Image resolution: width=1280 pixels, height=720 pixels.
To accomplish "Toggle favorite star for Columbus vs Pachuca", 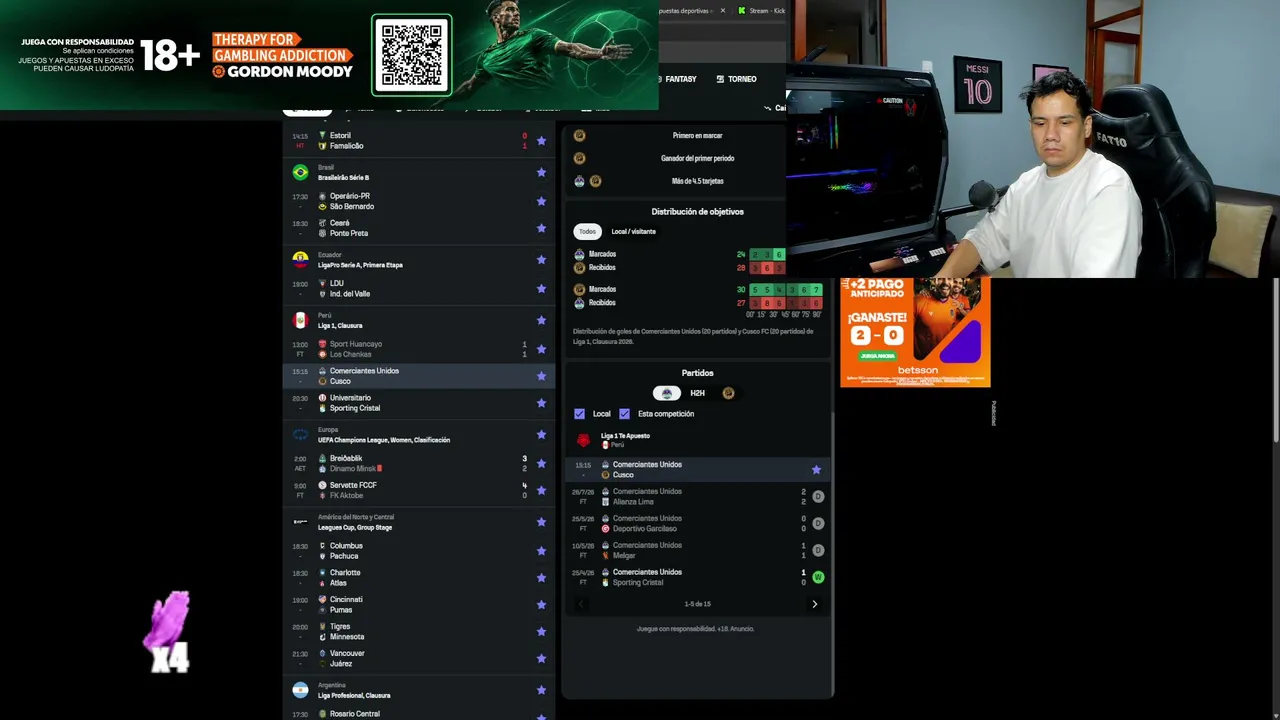I will pos(541,551).
